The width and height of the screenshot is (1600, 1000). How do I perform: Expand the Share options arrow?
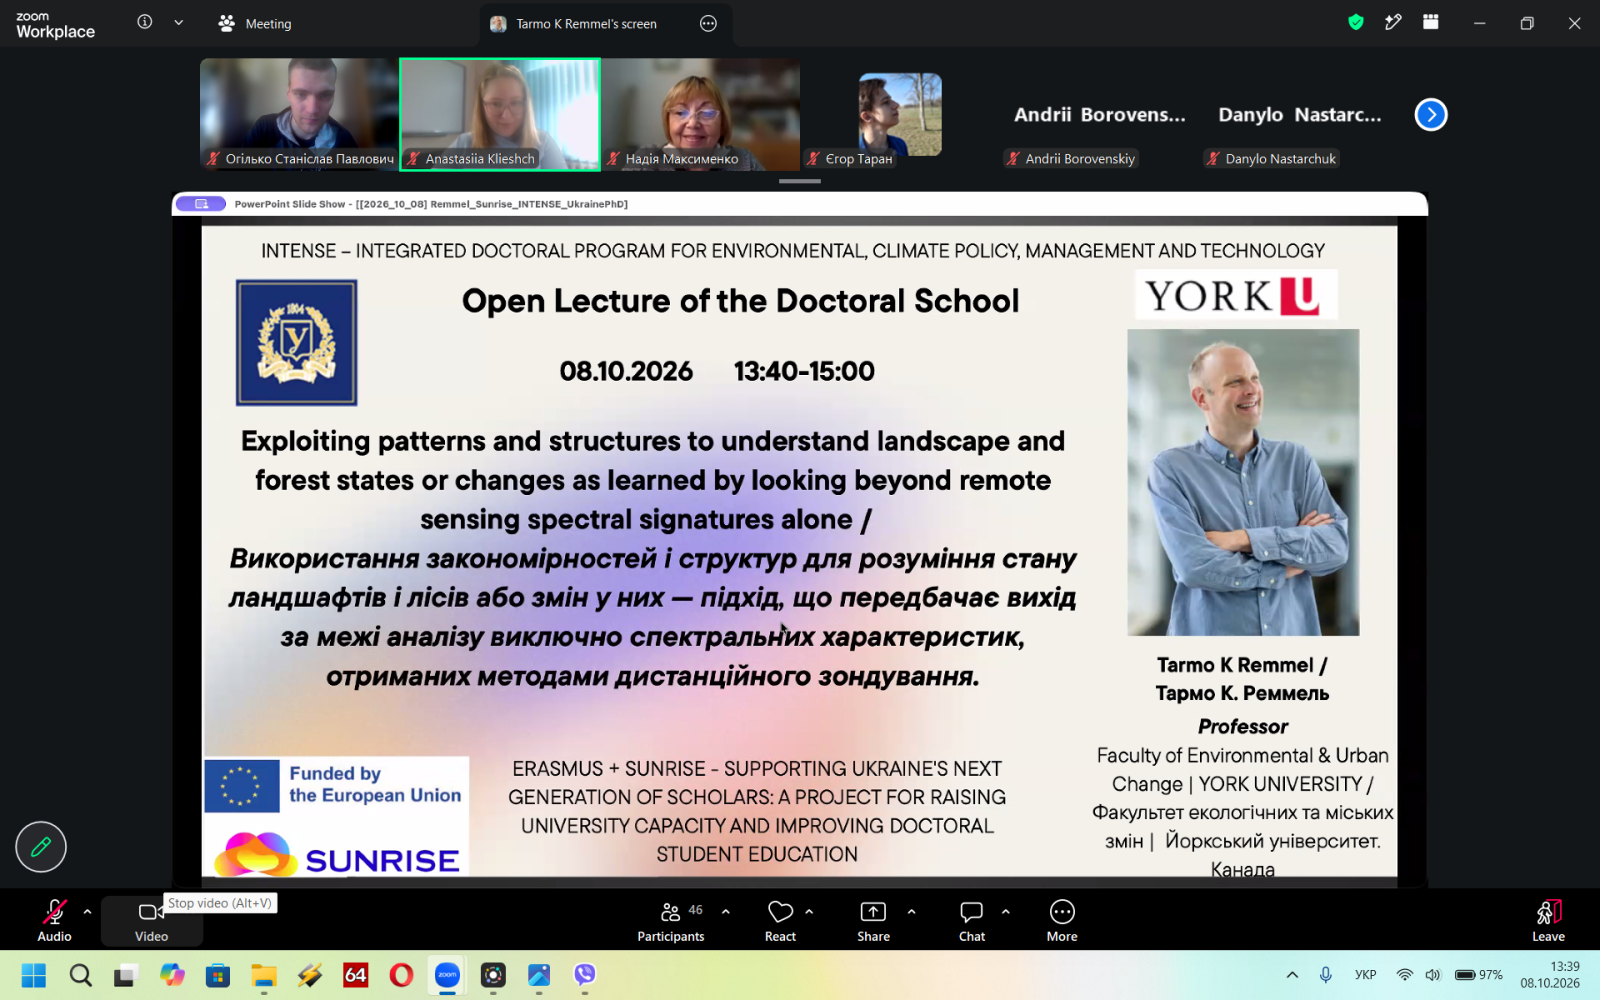pos(911,911)
